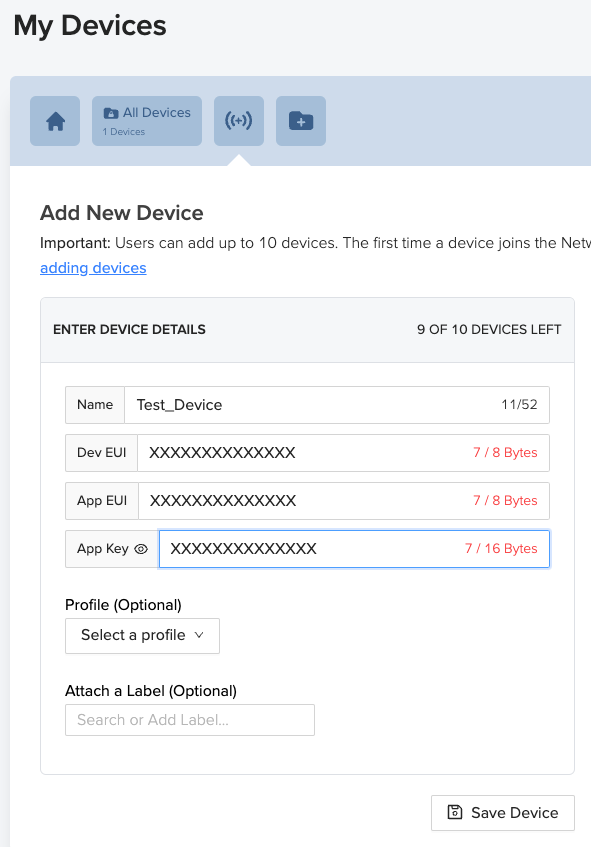Click the 11/52 character counter
Image resolution: width=591 pixels, height=847 pixels.
pyautogui.click(x=519, y=405)
